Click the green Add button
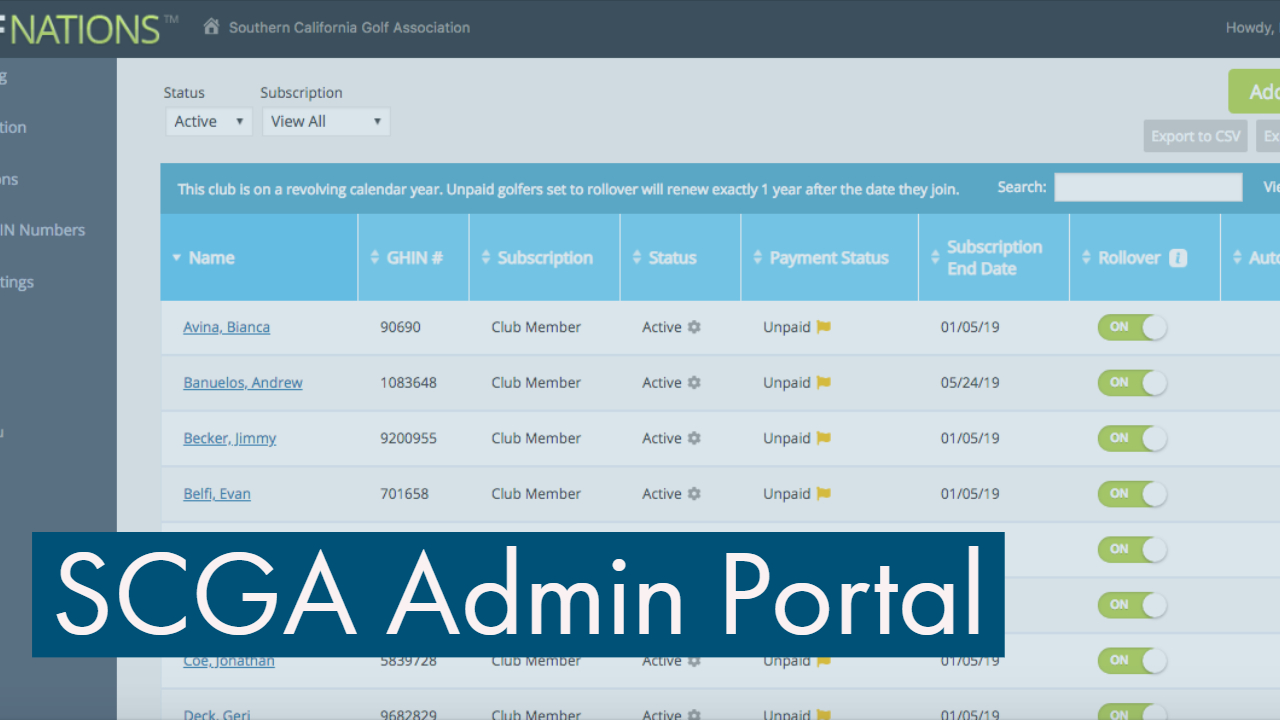Viewport: 1280px width, 720px height. point(1254,92)
